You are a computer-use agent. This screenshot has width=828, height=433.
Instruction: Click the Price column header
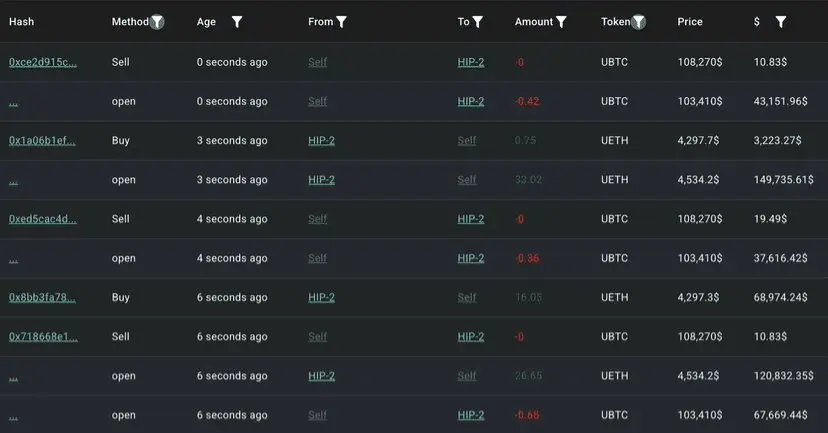[690, 22]
